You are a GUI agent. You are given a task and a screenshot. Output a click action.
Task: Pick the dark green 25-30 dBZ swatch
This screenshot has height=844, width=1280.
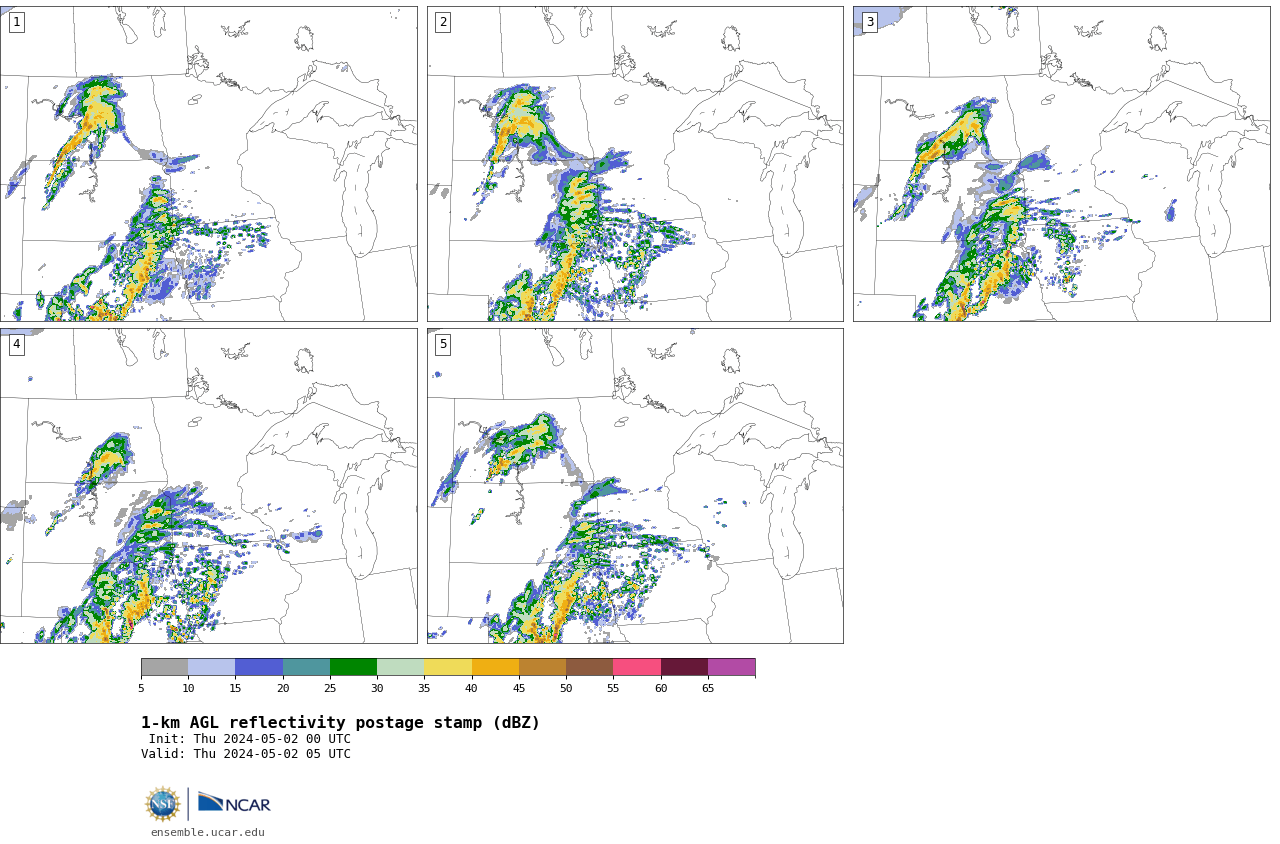[353, 667]
